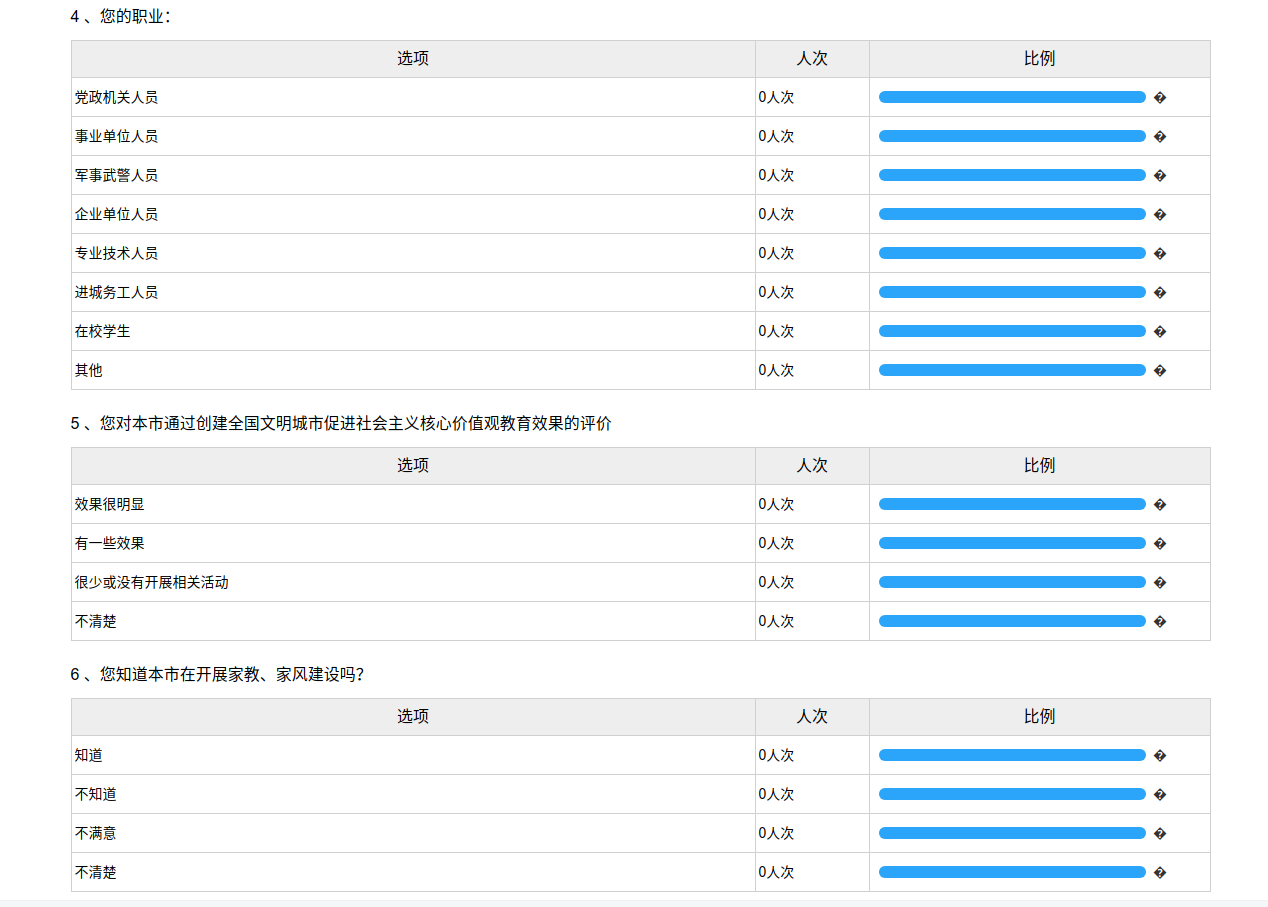Select the 军事武警人员 option text
Screen dimensions: 1268x907
[116, 175]
